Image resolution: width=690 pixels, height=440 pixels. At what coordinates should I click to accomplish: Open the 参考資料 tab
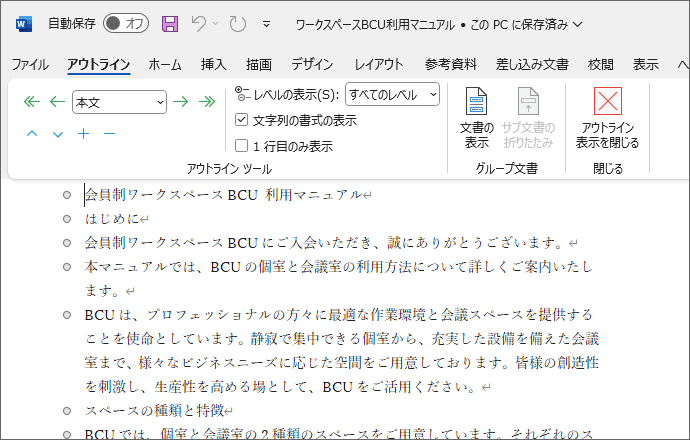click(x=451, y=65)
